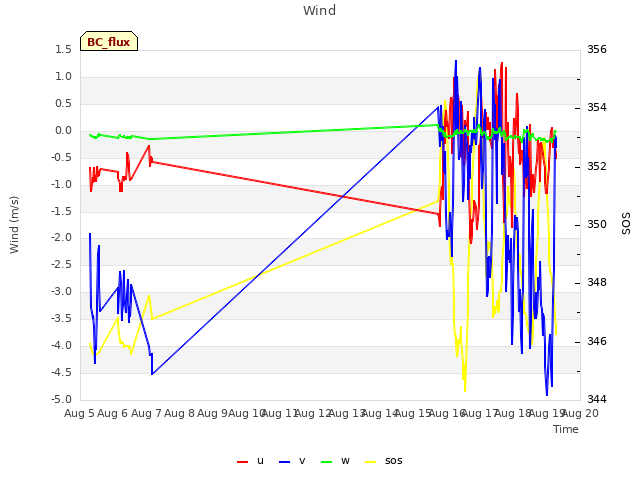Click the '356' right-axis value

(x=597, y=50)
